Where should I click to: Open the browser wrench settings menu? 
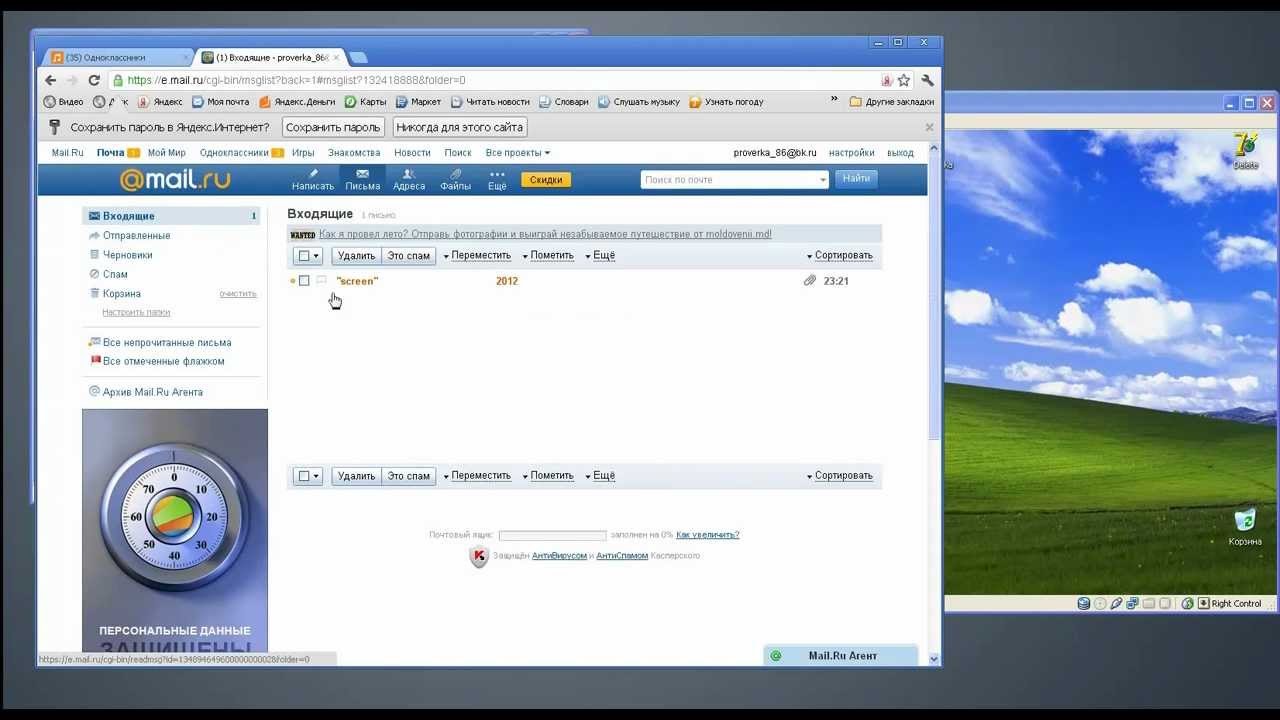pyautogui.click(x=928, y=80)
